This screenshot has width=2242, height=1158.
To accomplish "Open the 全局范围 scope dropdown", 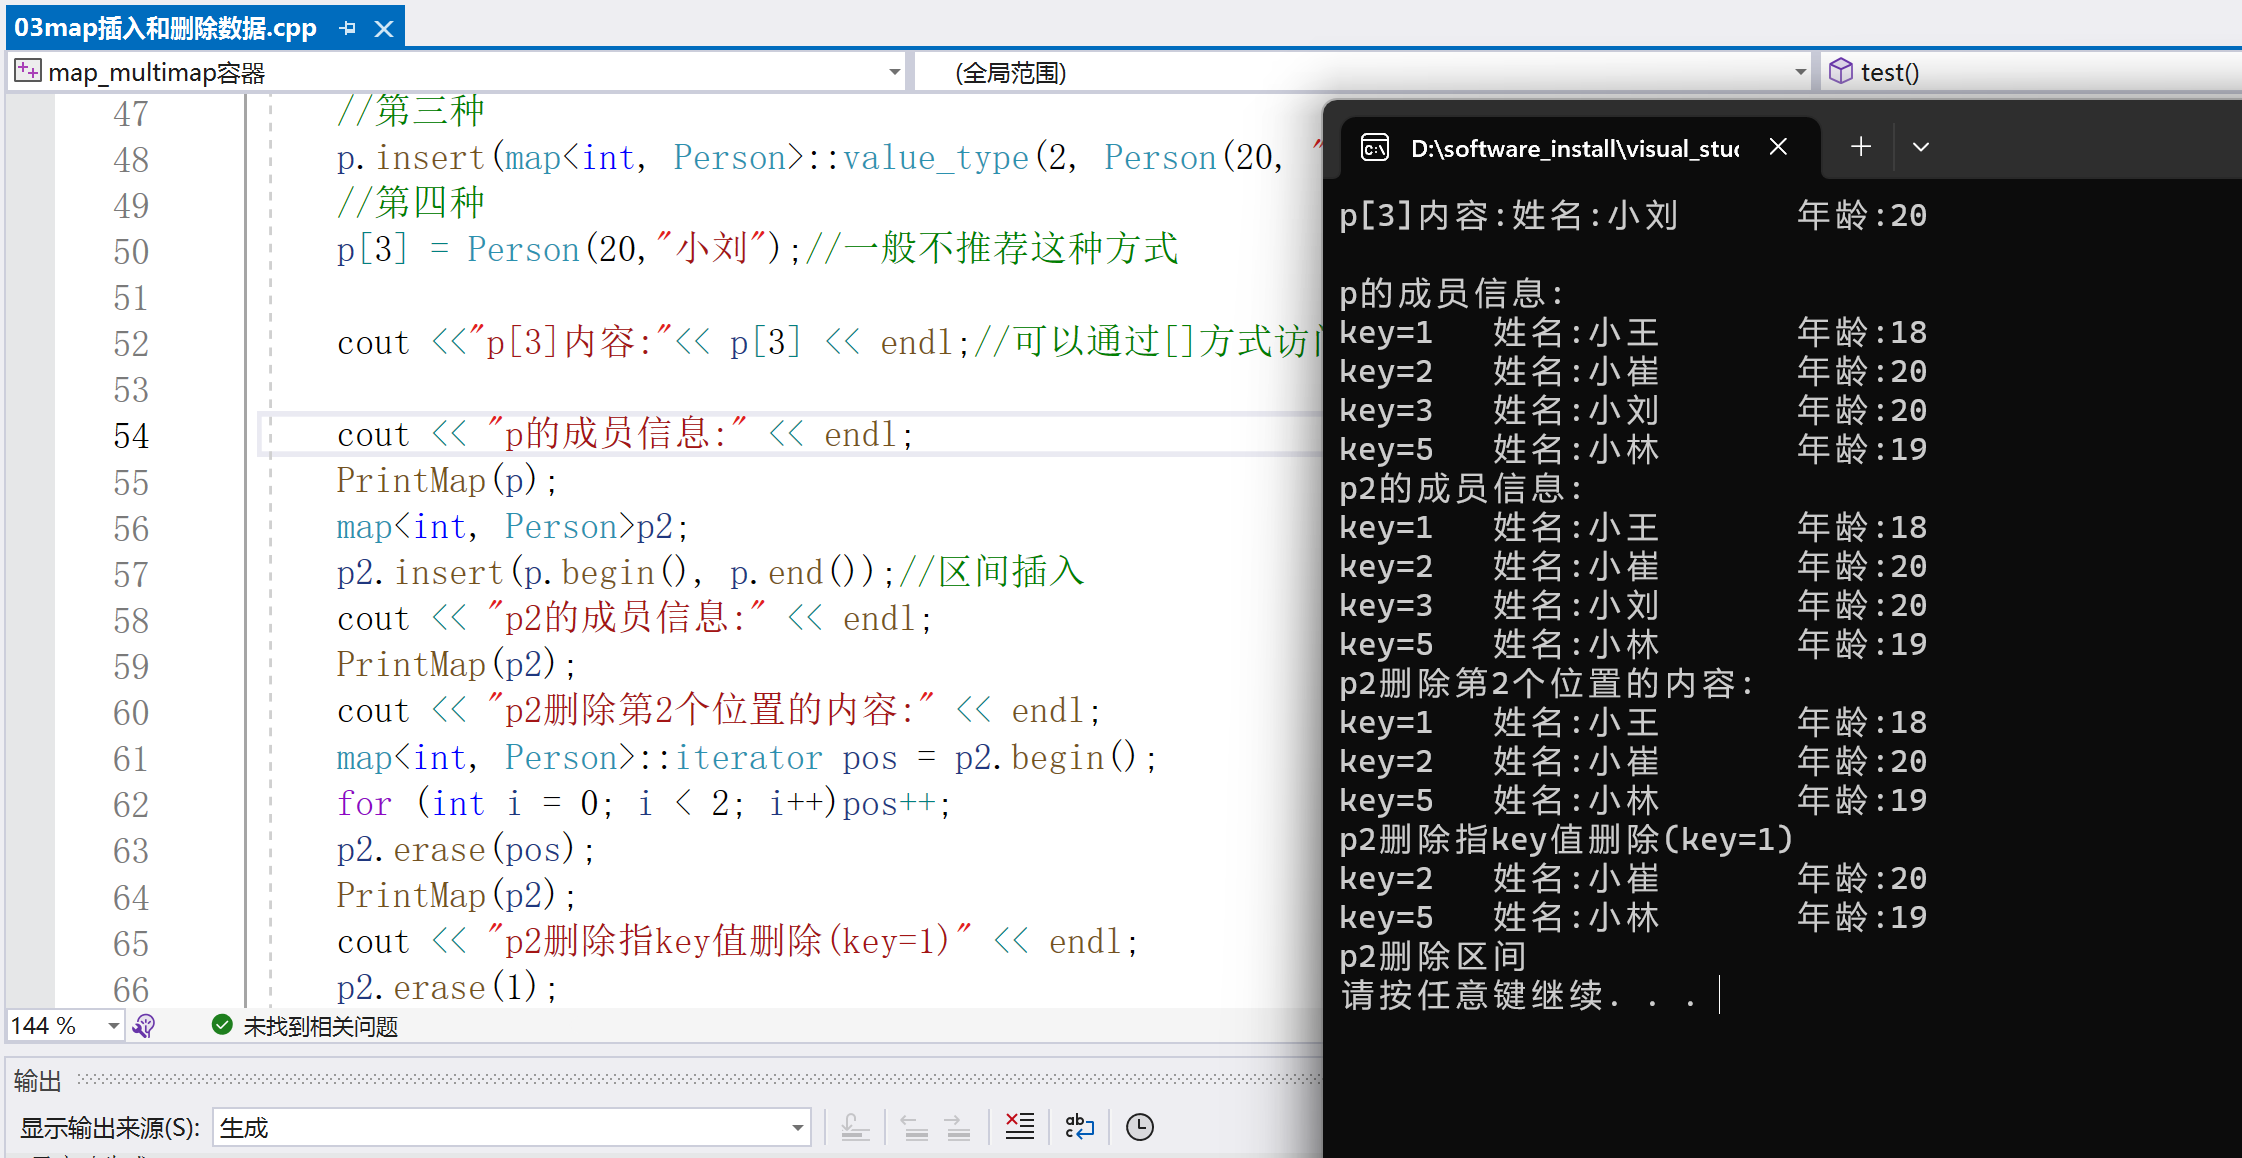I will click(x=1800, y=72).
